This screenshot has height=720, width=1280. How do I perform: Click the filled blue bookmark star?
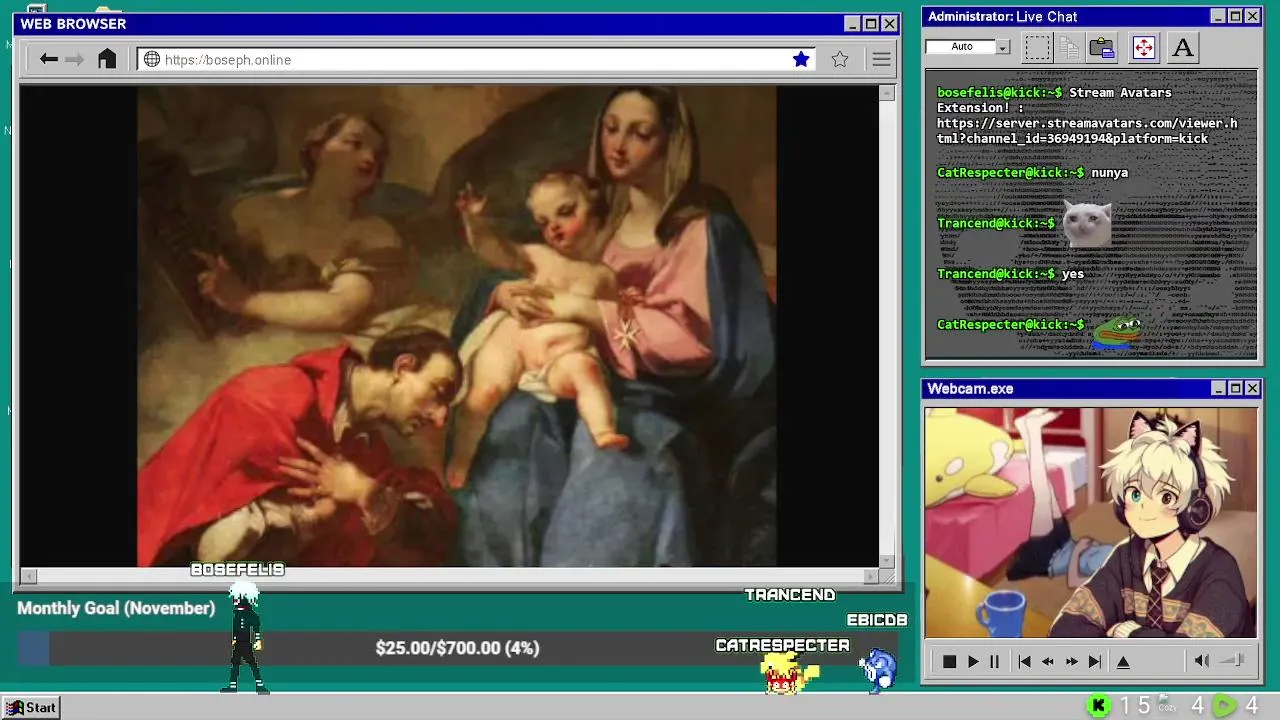click(x=801, y=59)
